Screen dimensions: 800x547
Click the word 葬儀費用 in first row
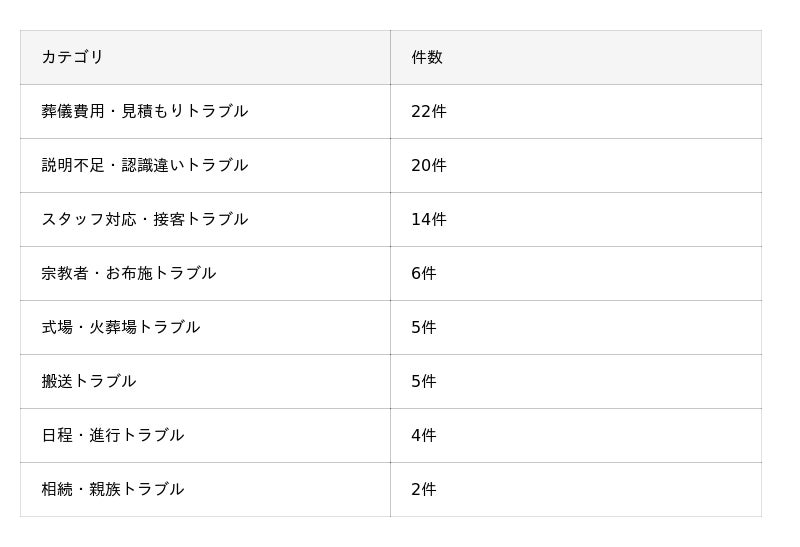[73, 111]
